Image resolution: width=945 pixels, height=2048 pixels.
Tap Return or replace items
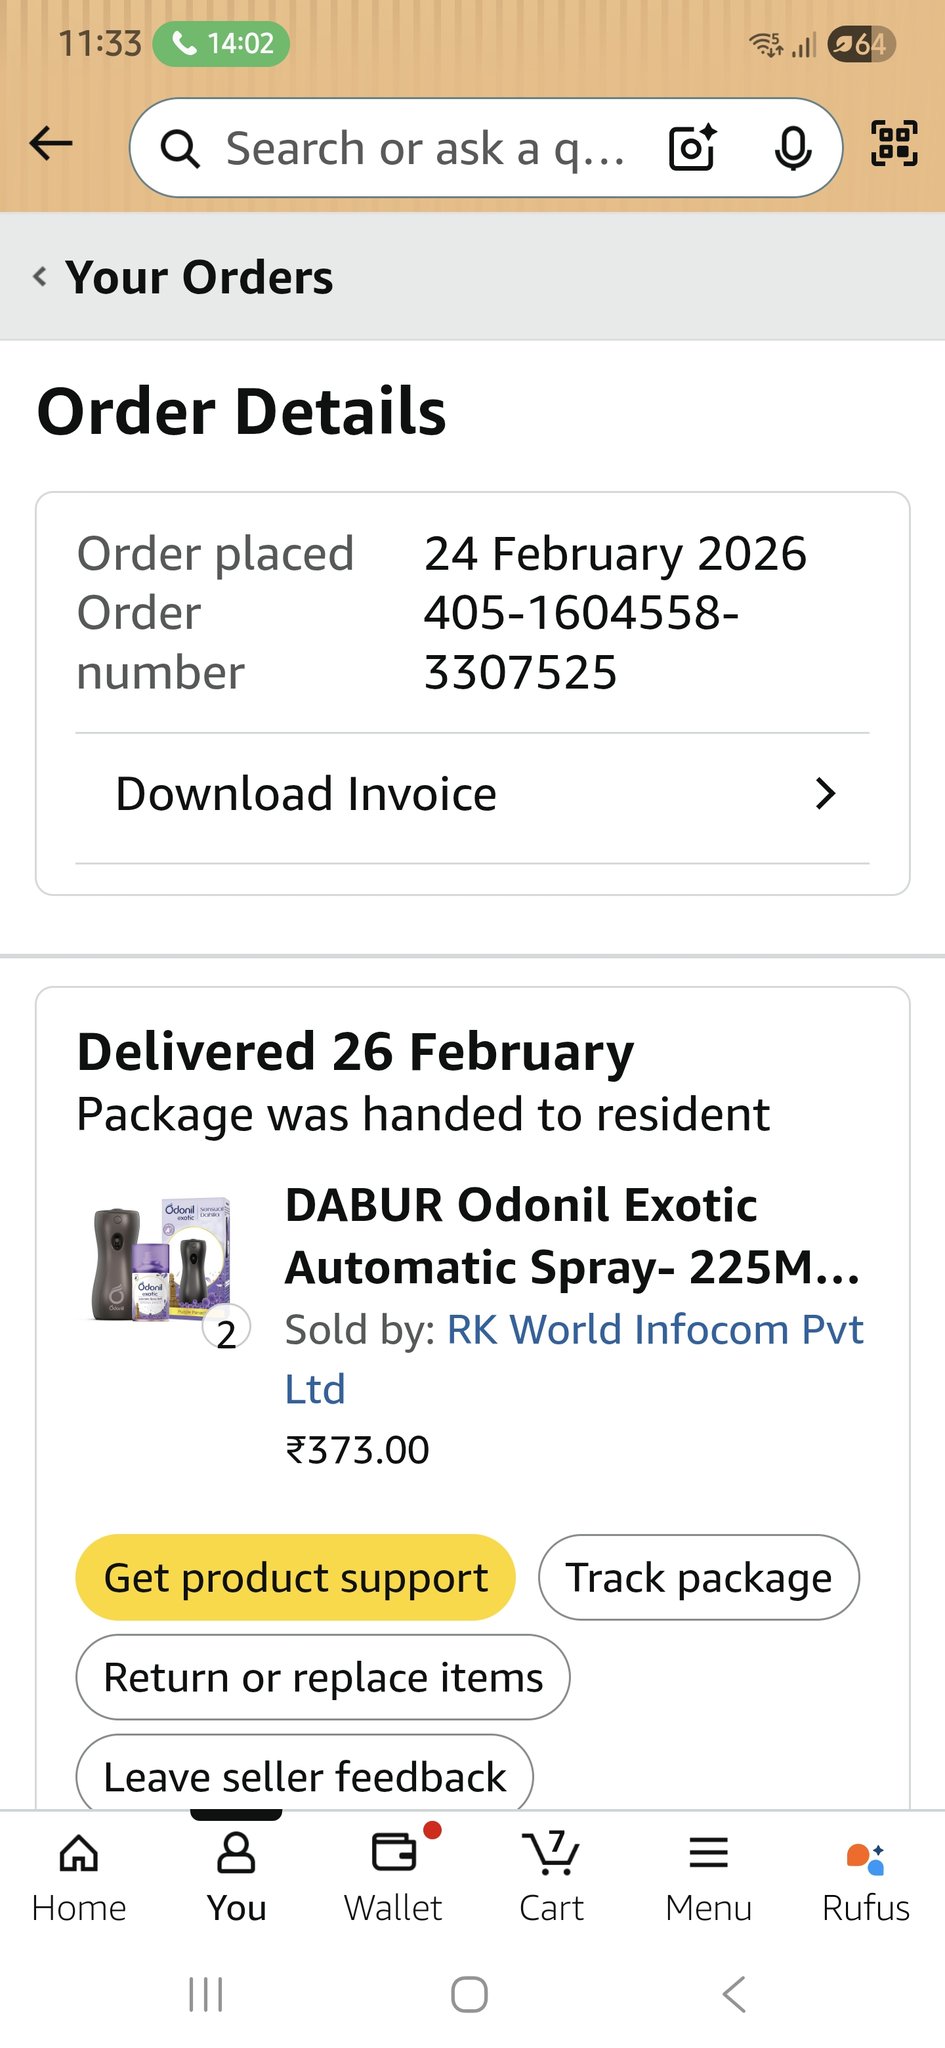pos(323,1678)
